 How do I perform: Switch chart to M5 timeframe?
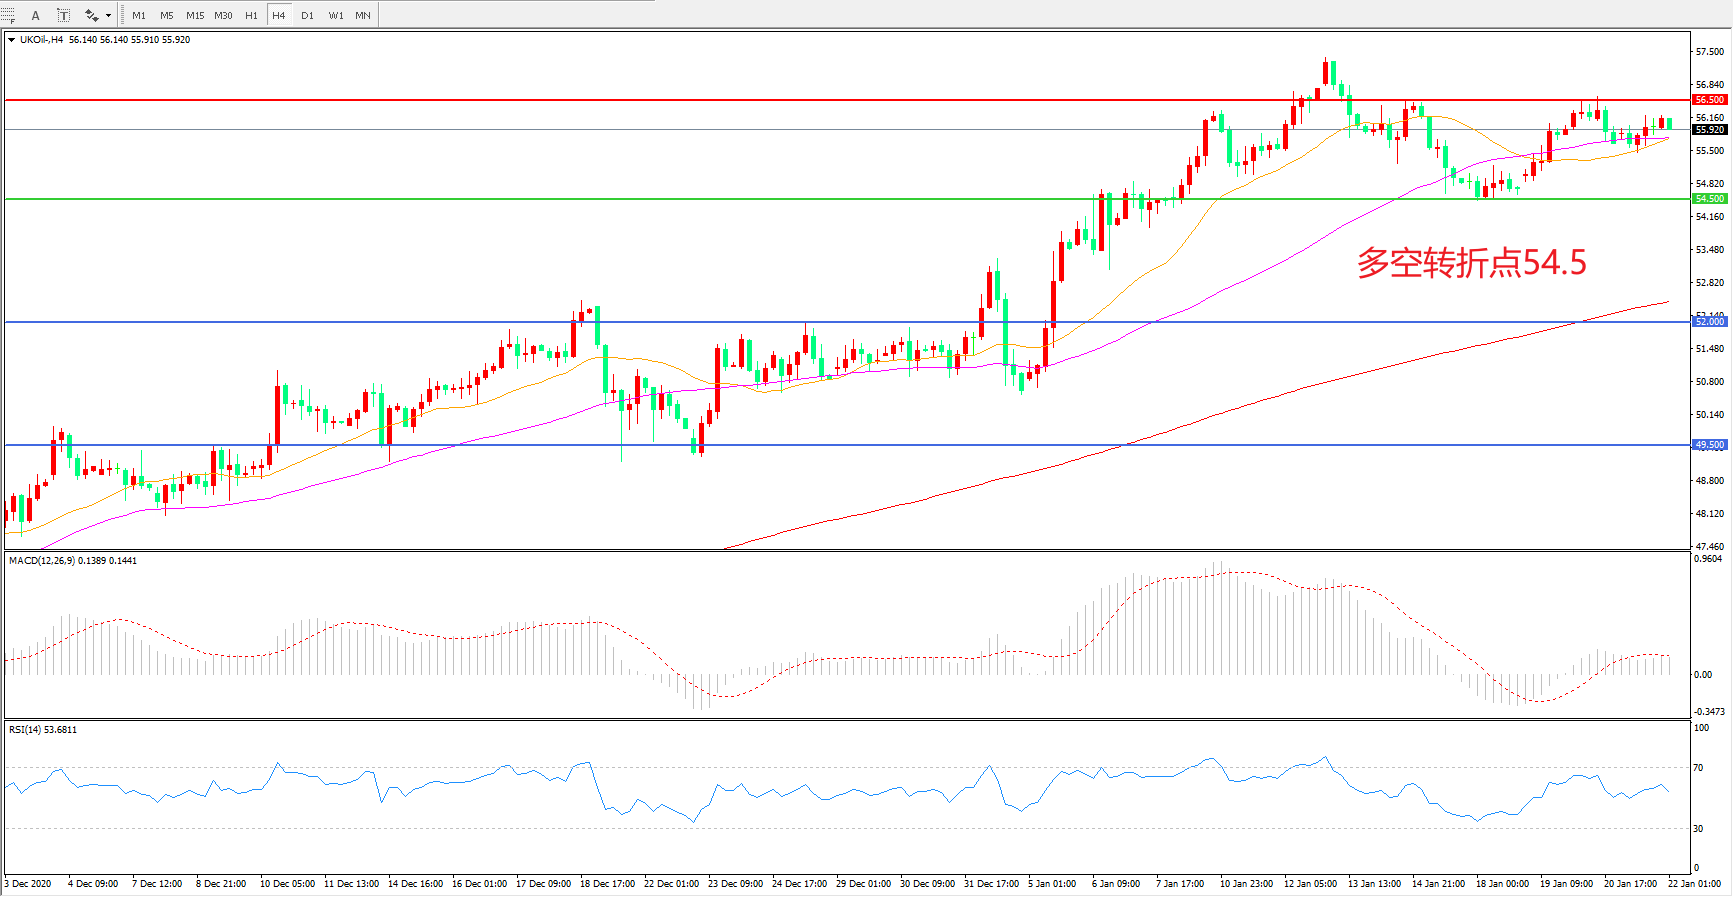click(167, 15)
